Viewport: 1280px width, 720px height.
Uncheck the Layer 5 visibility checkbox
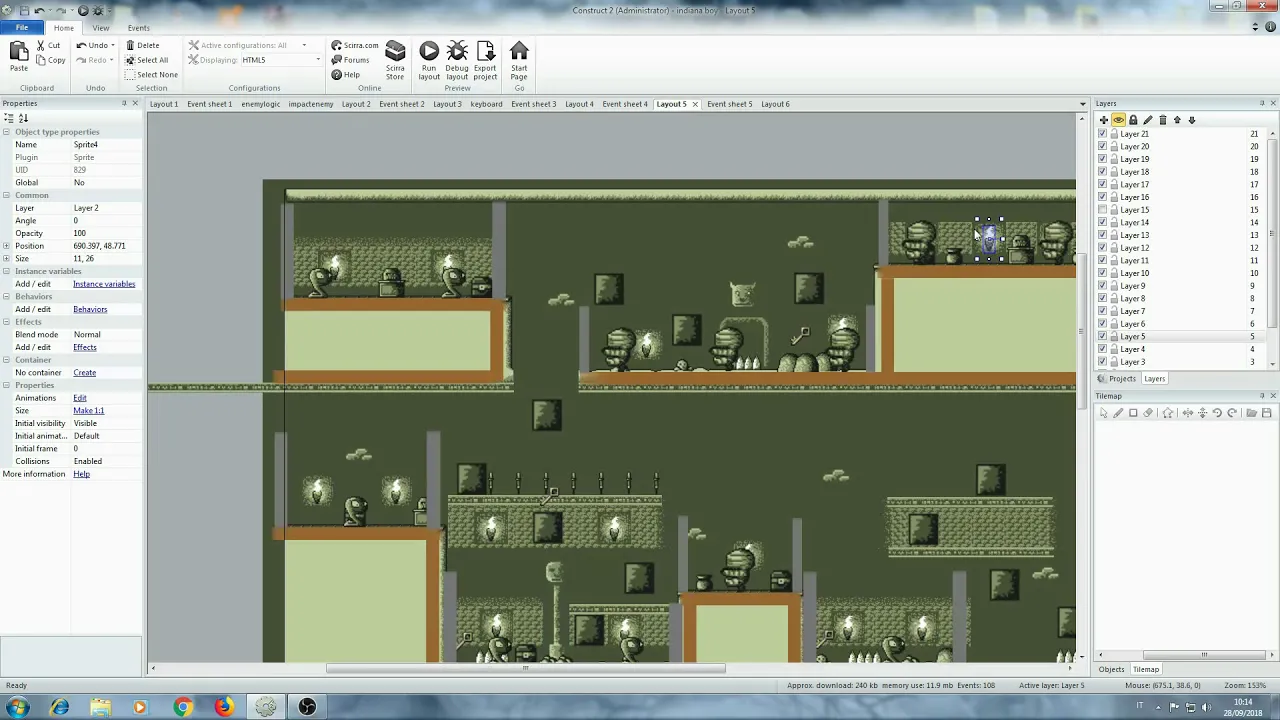click(1103, 337)
